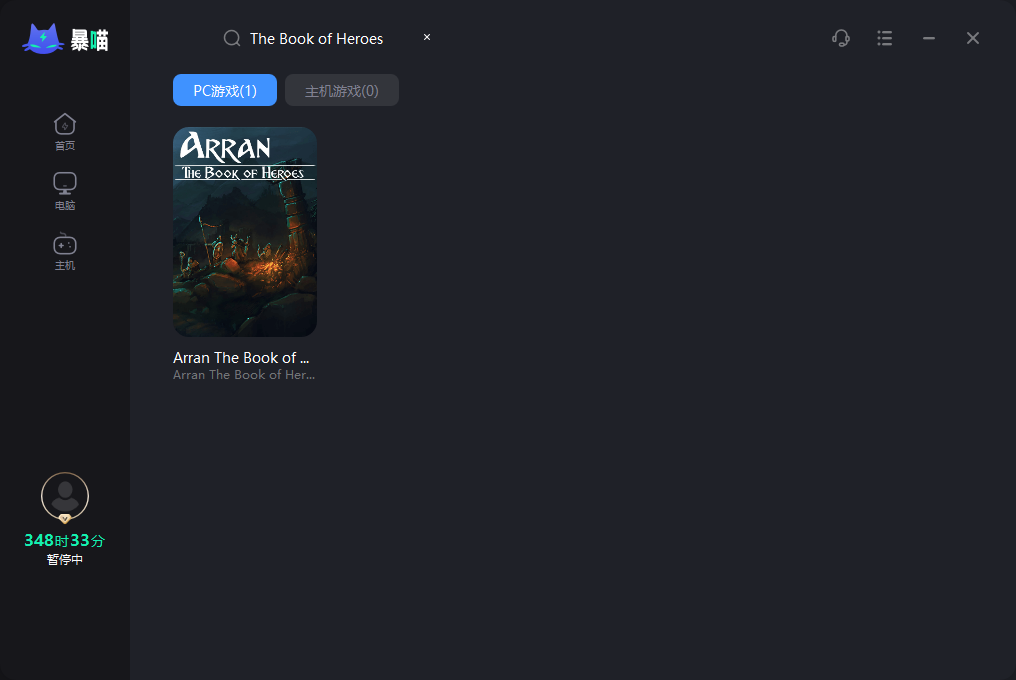
Task: Clear the search text with the x
Action: click(427, 37)
